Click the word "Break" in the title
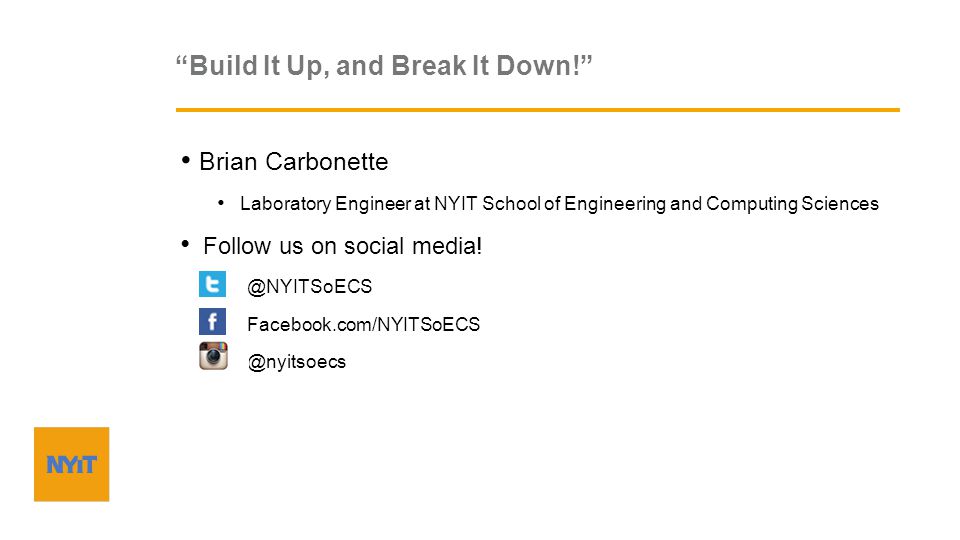Screen dimensions: 960x540 (x=429, y=66)
